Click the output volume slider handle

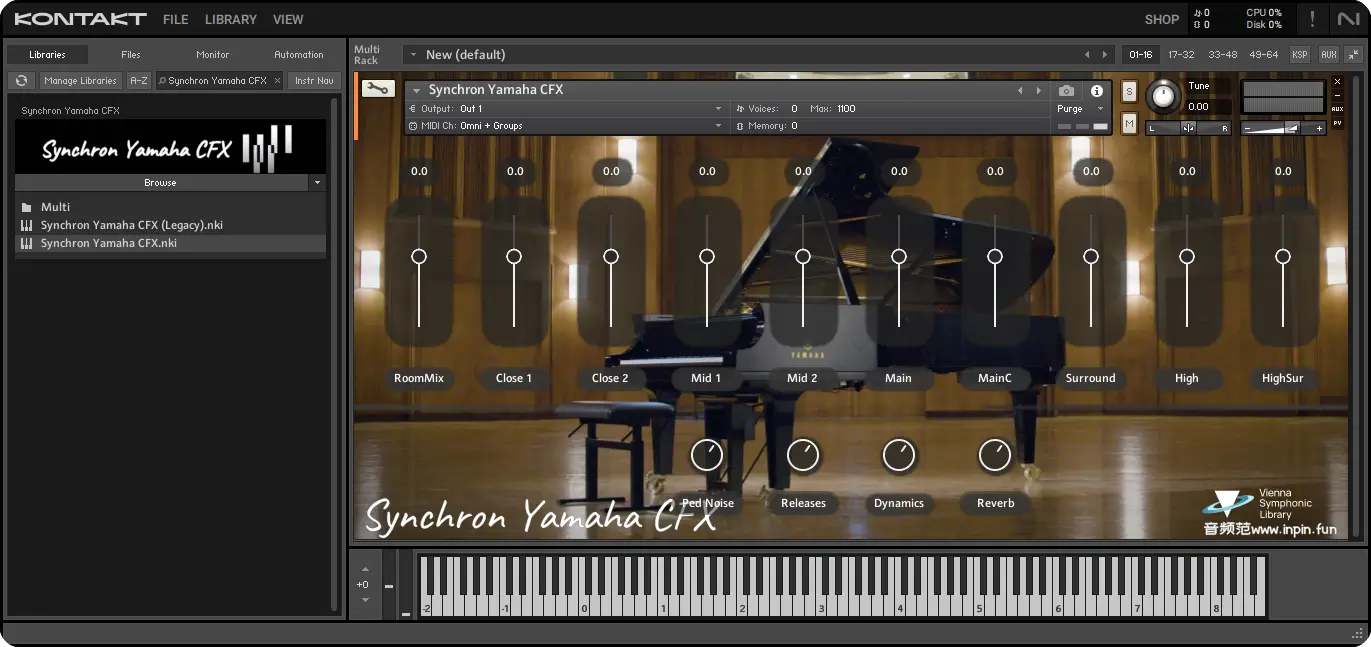click(x=1292, y=127)
